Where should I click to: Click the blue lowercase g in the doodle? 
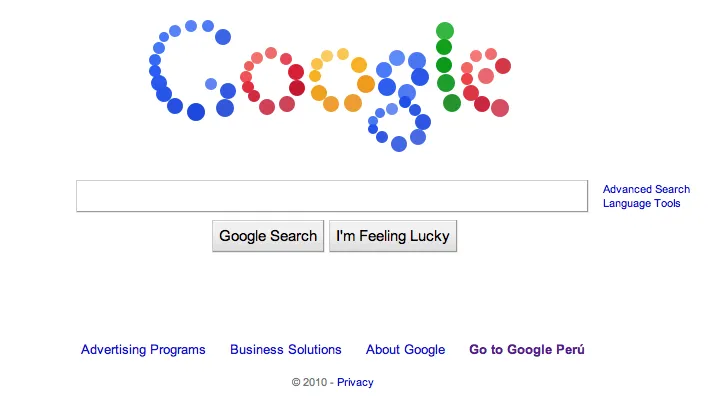pyautogui.click(x=399, y=101)
